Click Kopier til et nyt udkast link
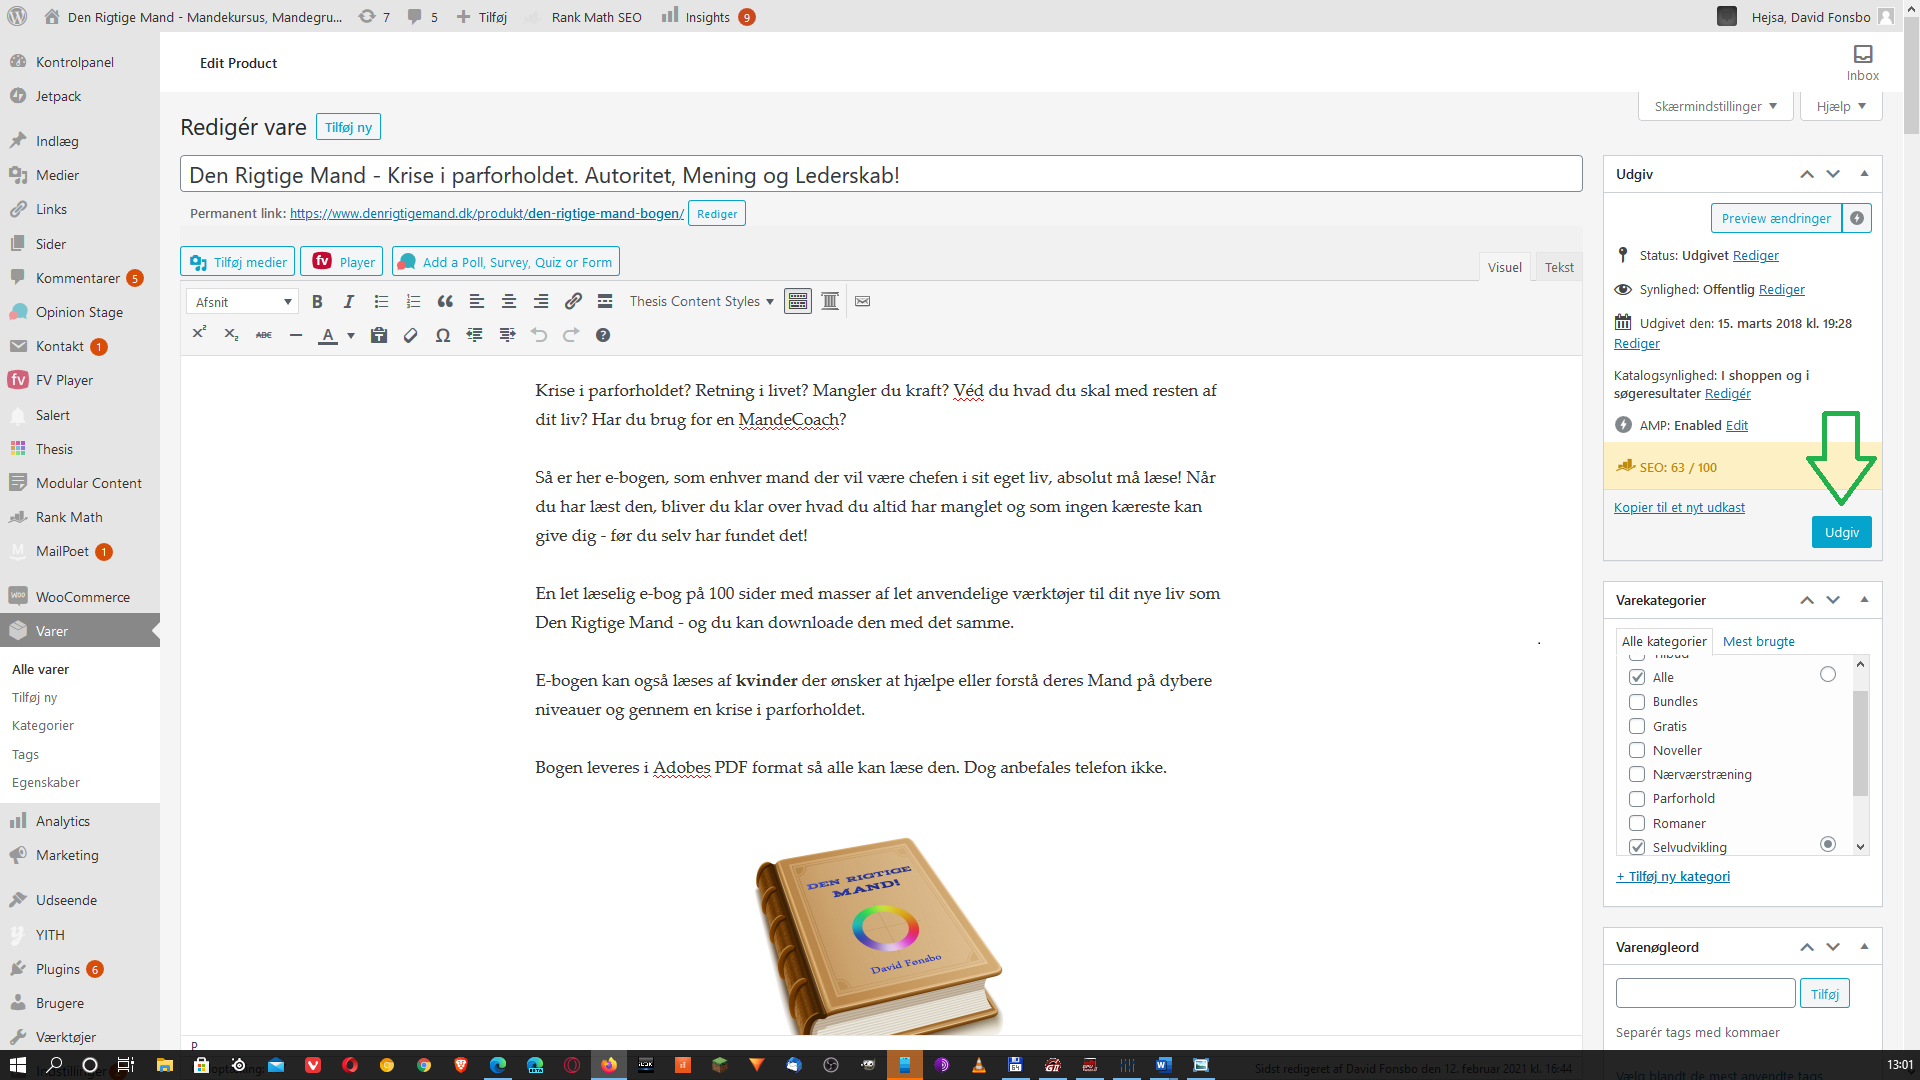Screen dimensions: 1920x1080 coord(1679,508)
